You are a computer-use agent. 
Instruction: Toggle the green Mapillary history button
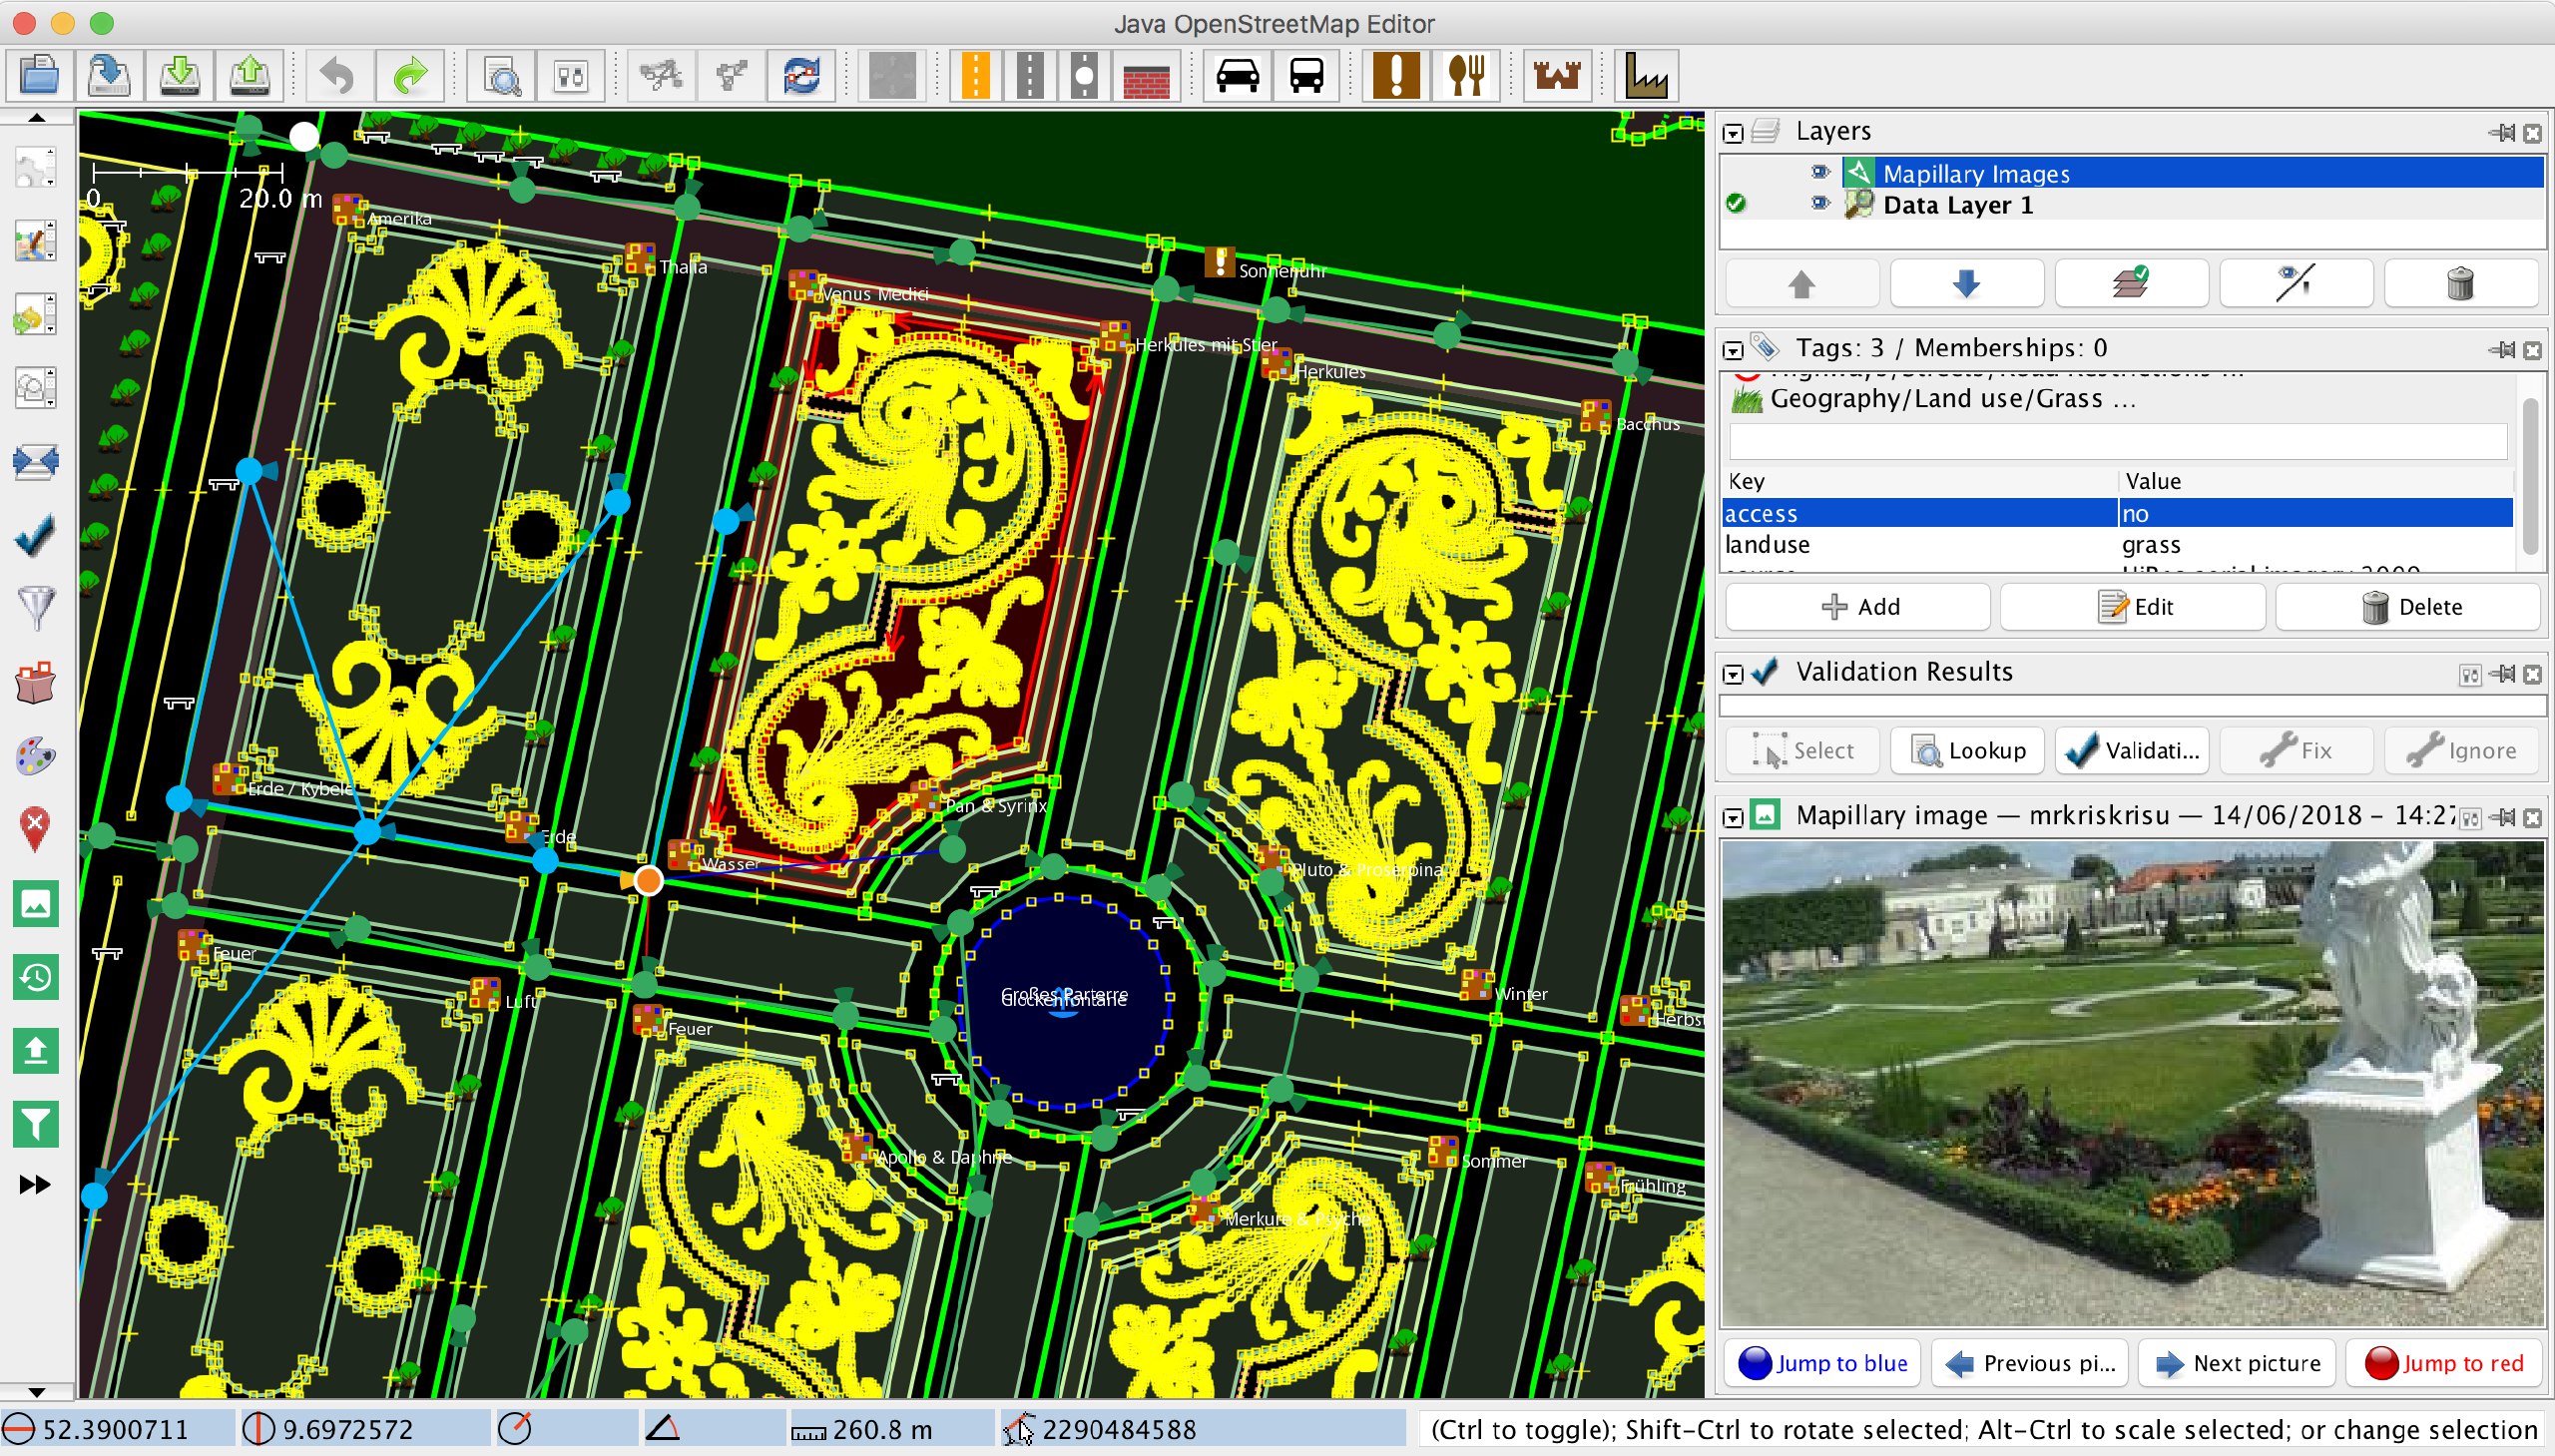(x=35, y=977)
